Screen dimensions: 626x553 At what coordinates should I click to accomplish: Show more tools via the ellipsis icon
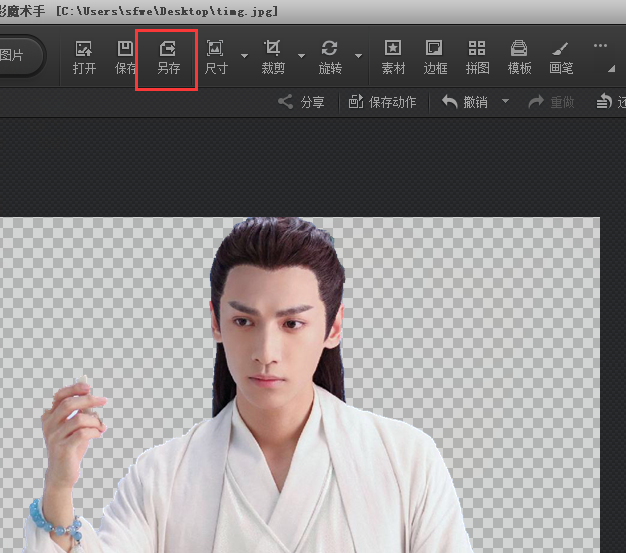[600, 46]
